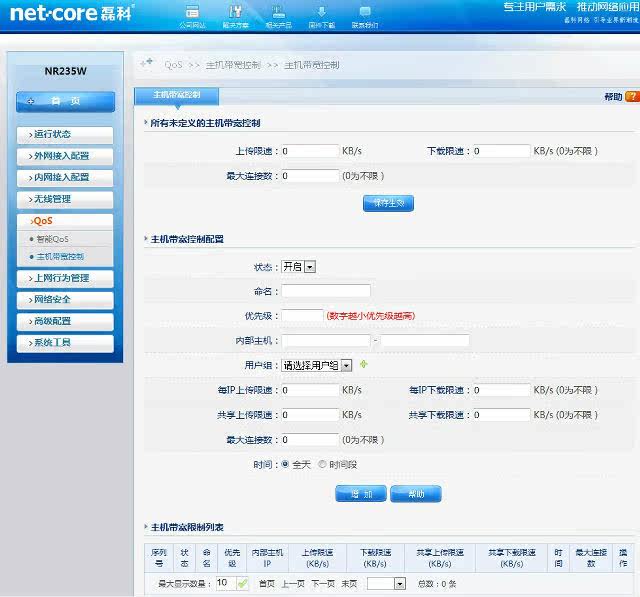Screen dimensions: 640x597
Task: Go to 下一页 in the list pagination
Action: (322, 583)
